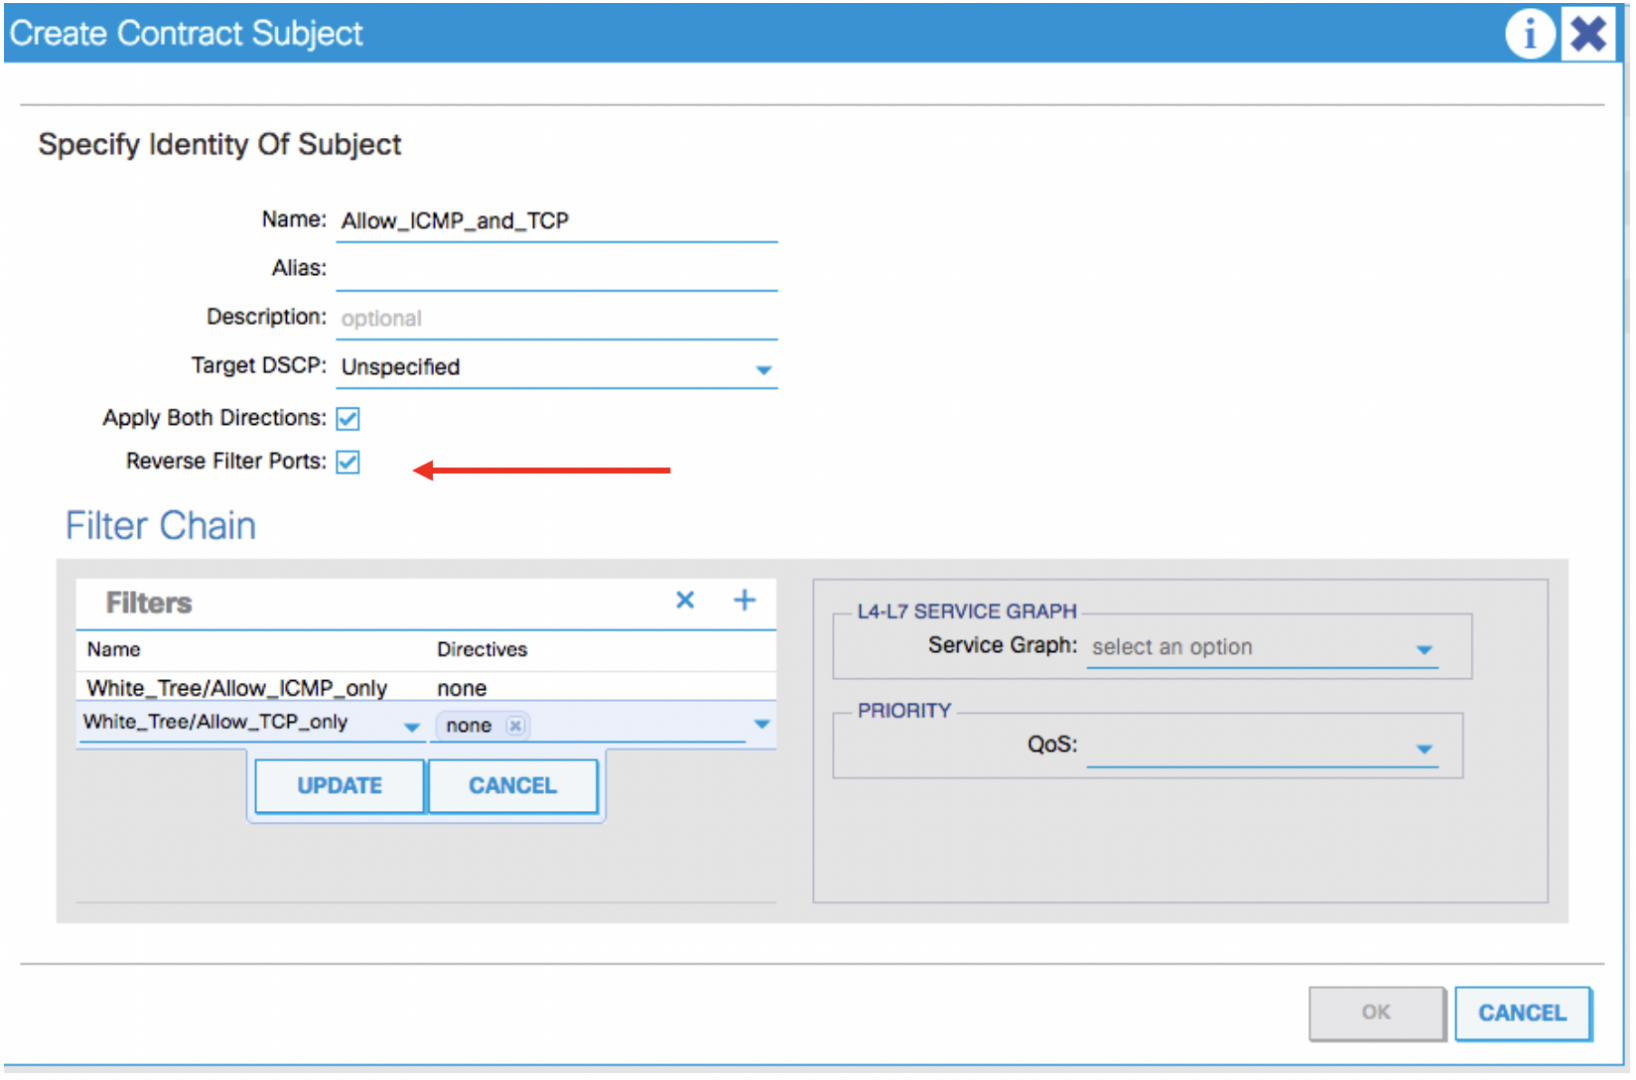Image resolution: width=1636 pixels, height=1080 pixels.
Task: Expand the Directives dropdown arrow
Action: pos(762,724)
